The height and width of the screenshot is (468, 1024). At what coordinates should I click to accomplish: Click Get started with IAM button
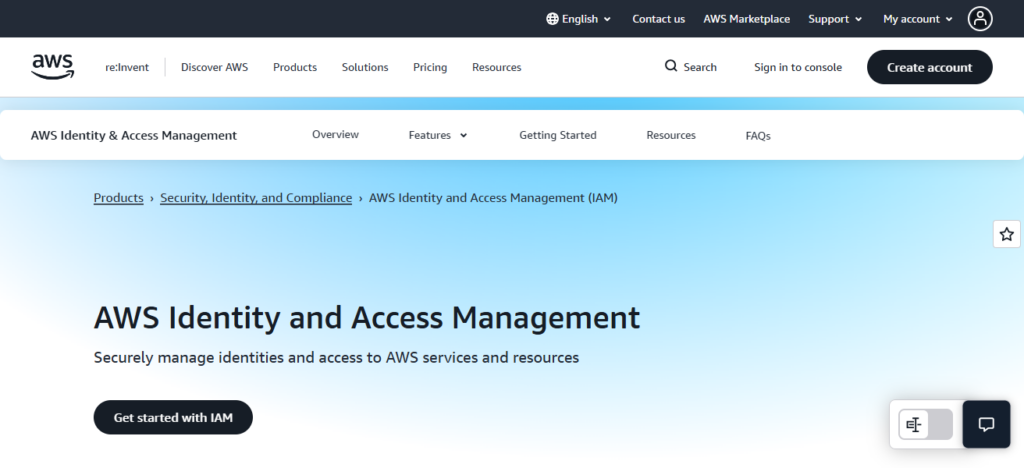click(x=173, y=417)
